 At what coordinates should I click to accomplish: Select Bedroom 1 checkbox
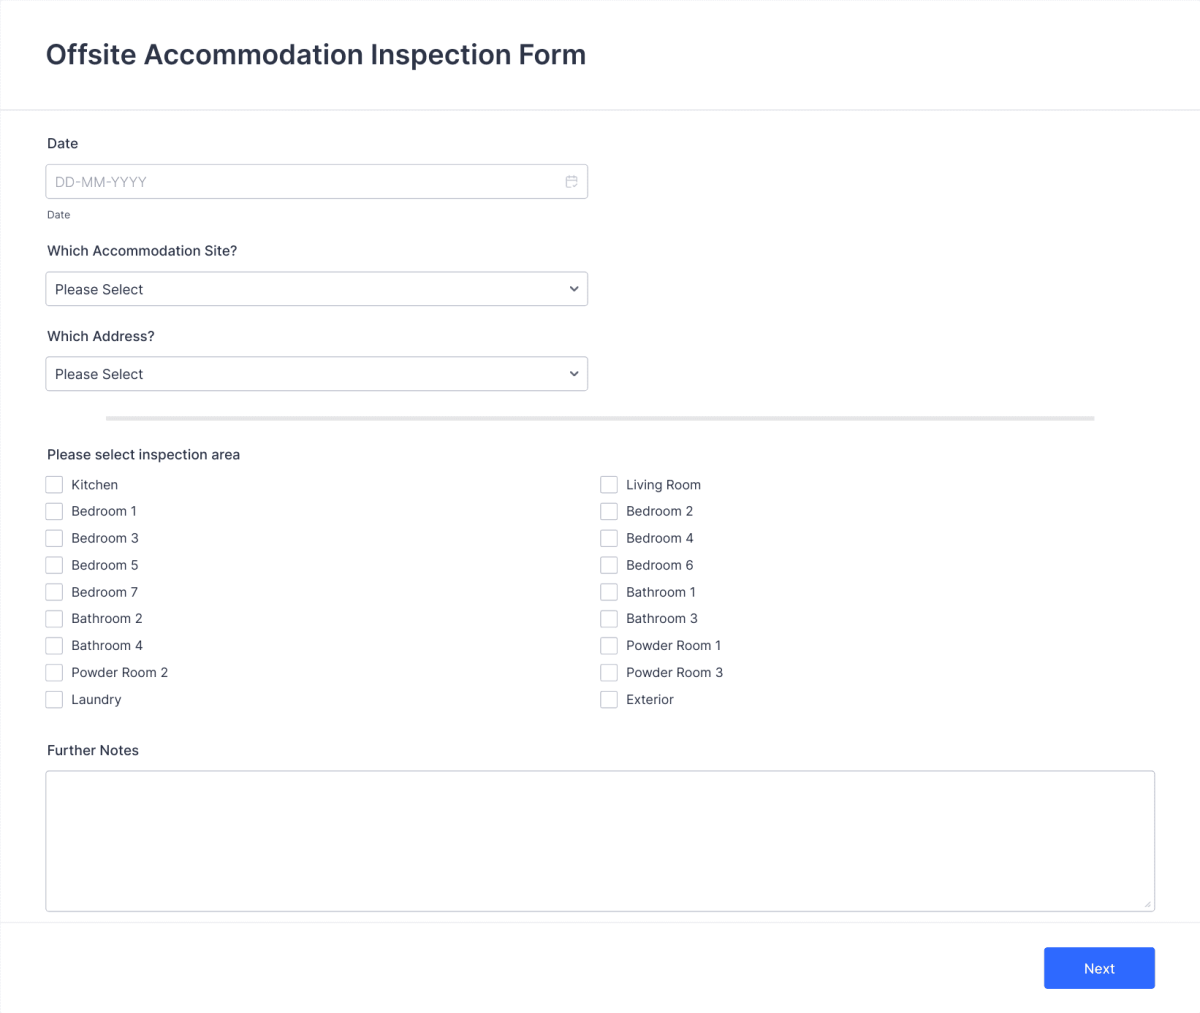(54, 511)
